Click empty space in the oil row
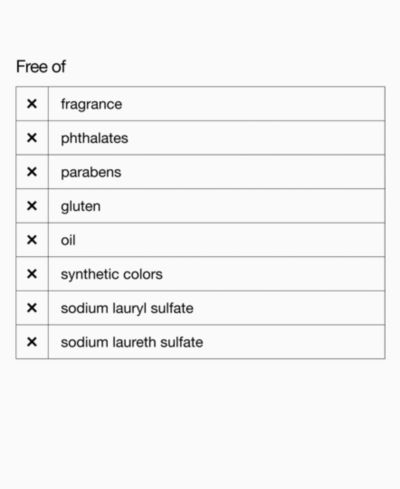400x489 pixels. click(230, 240)
